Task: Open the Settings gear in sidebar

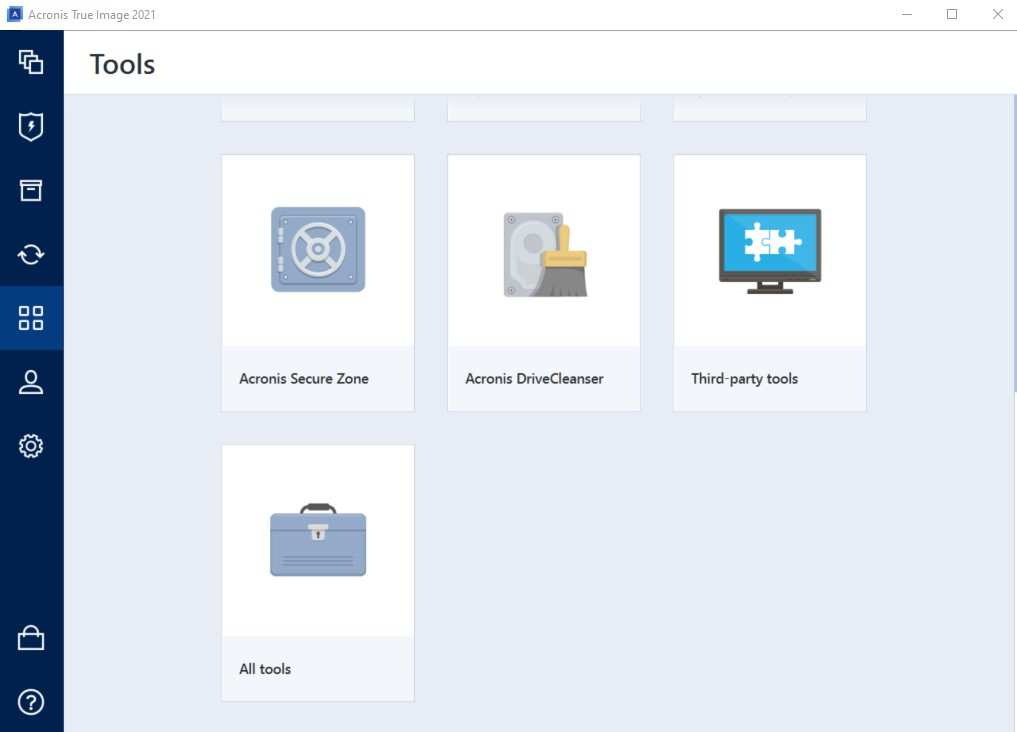Action: [x=31, y=446]
